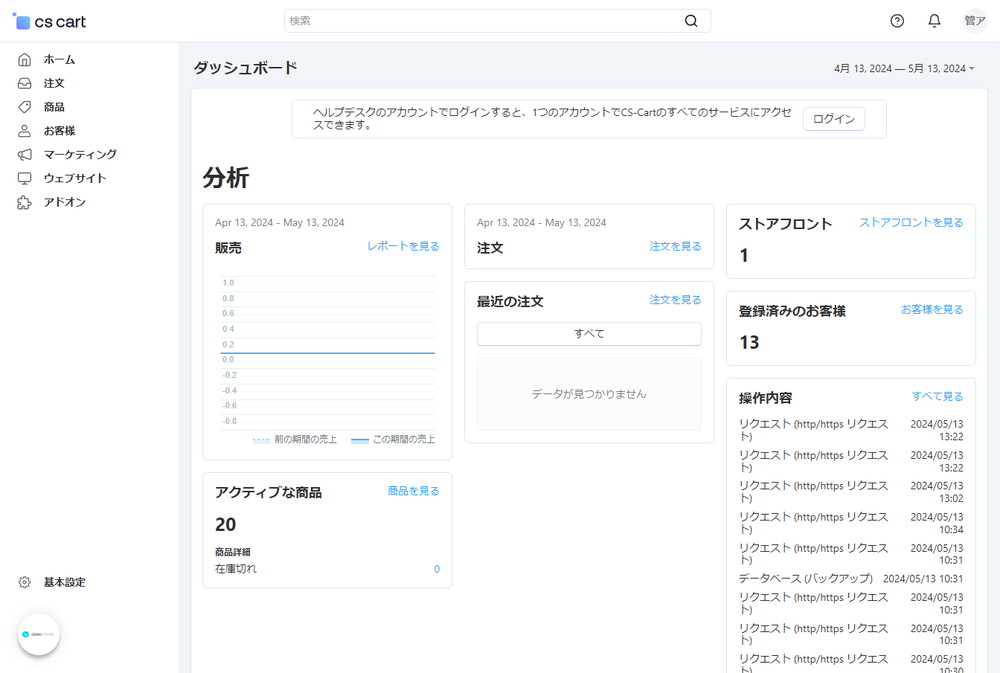1000x673 pixels.
Task: Click the log entry dated 2024/05/13 10:34
Action: click(x=851, y=523)
